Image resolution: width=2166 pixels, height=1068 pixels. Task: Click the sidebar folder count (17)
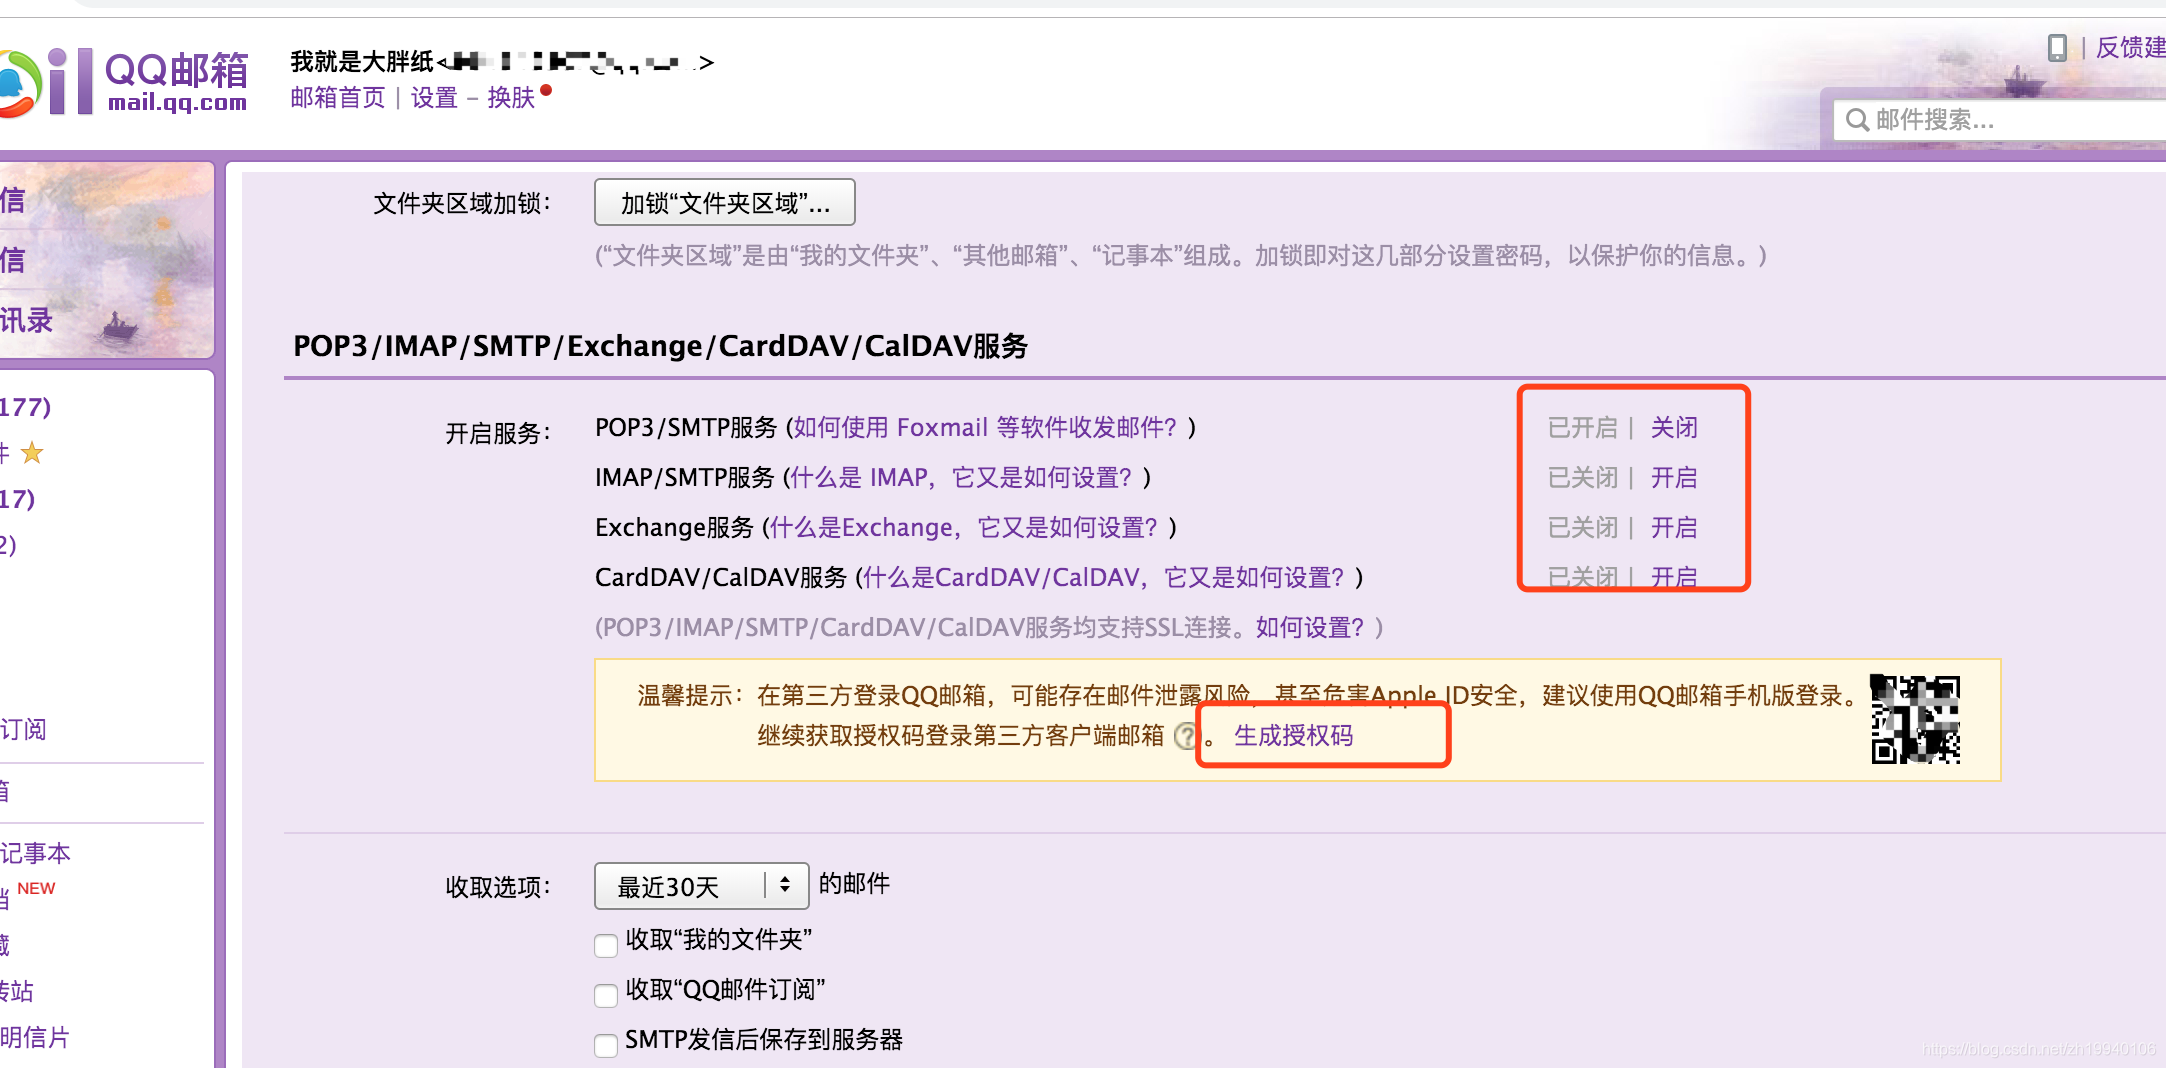(x=18, y=499)
